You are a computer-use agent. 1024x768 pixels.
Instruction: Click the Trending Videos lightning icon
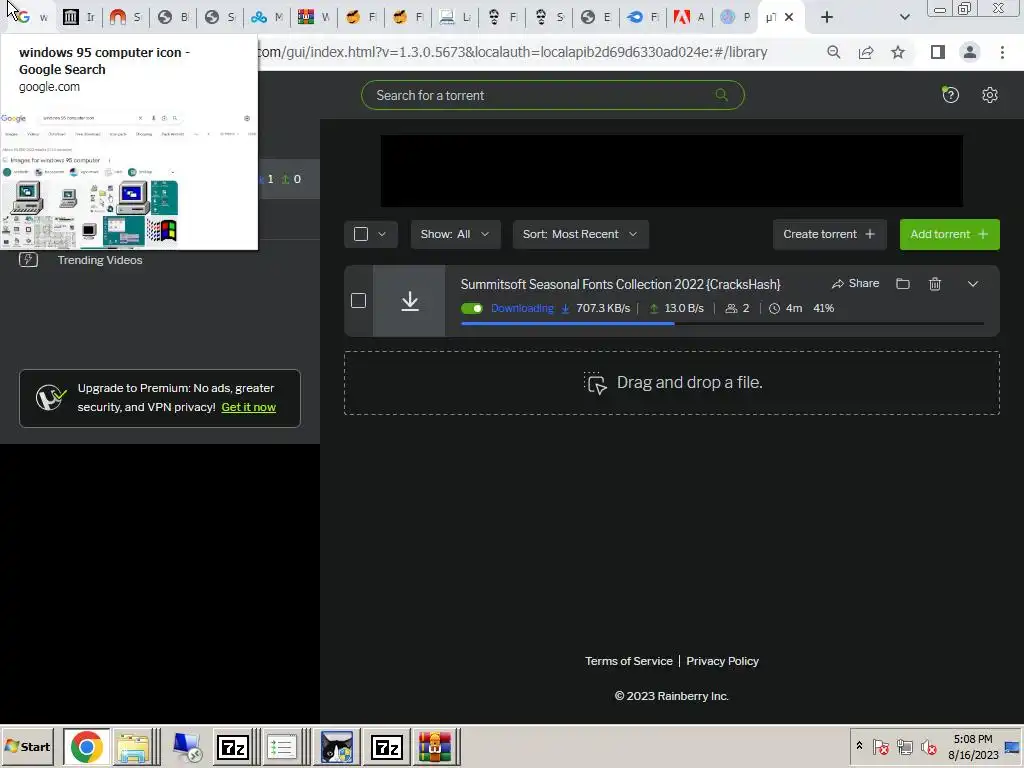28,259
